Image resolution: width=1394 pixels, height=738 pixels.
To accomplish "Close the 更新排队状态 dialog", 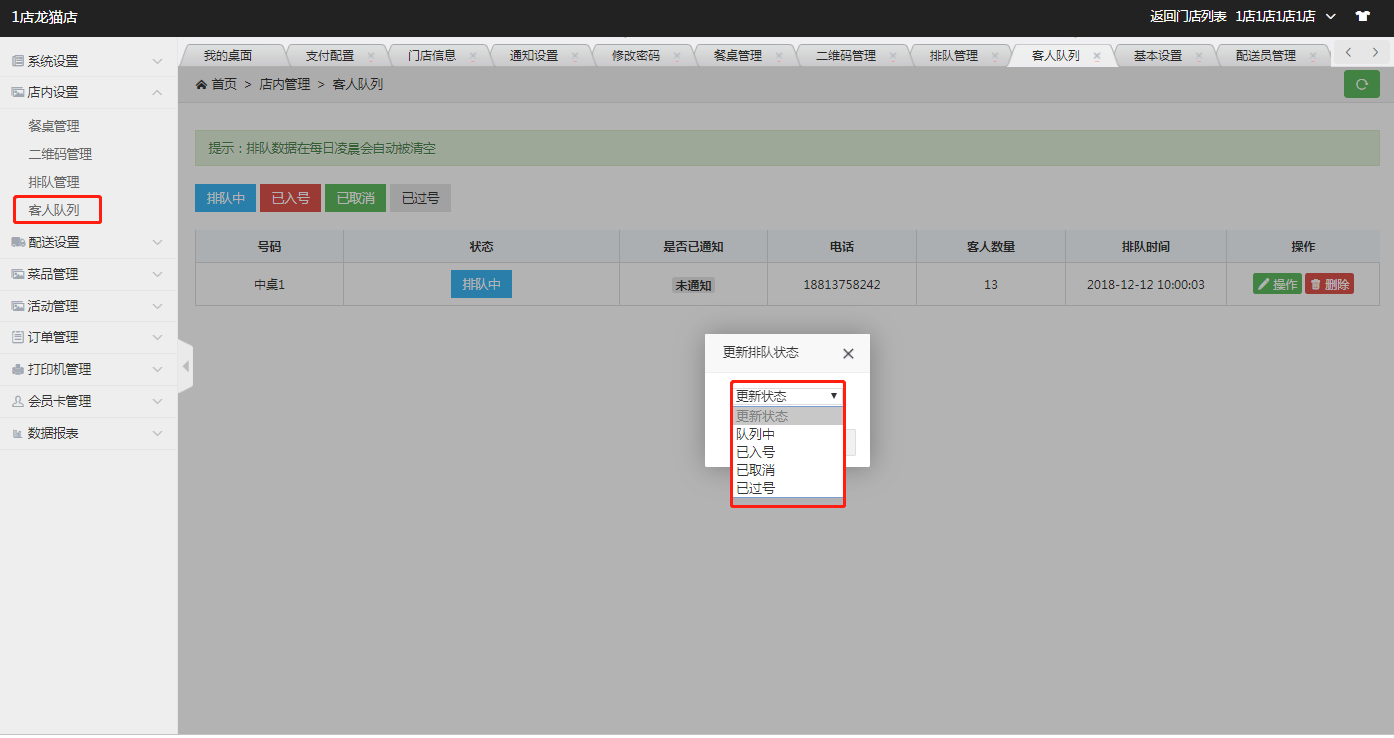I will pos(848,353).
